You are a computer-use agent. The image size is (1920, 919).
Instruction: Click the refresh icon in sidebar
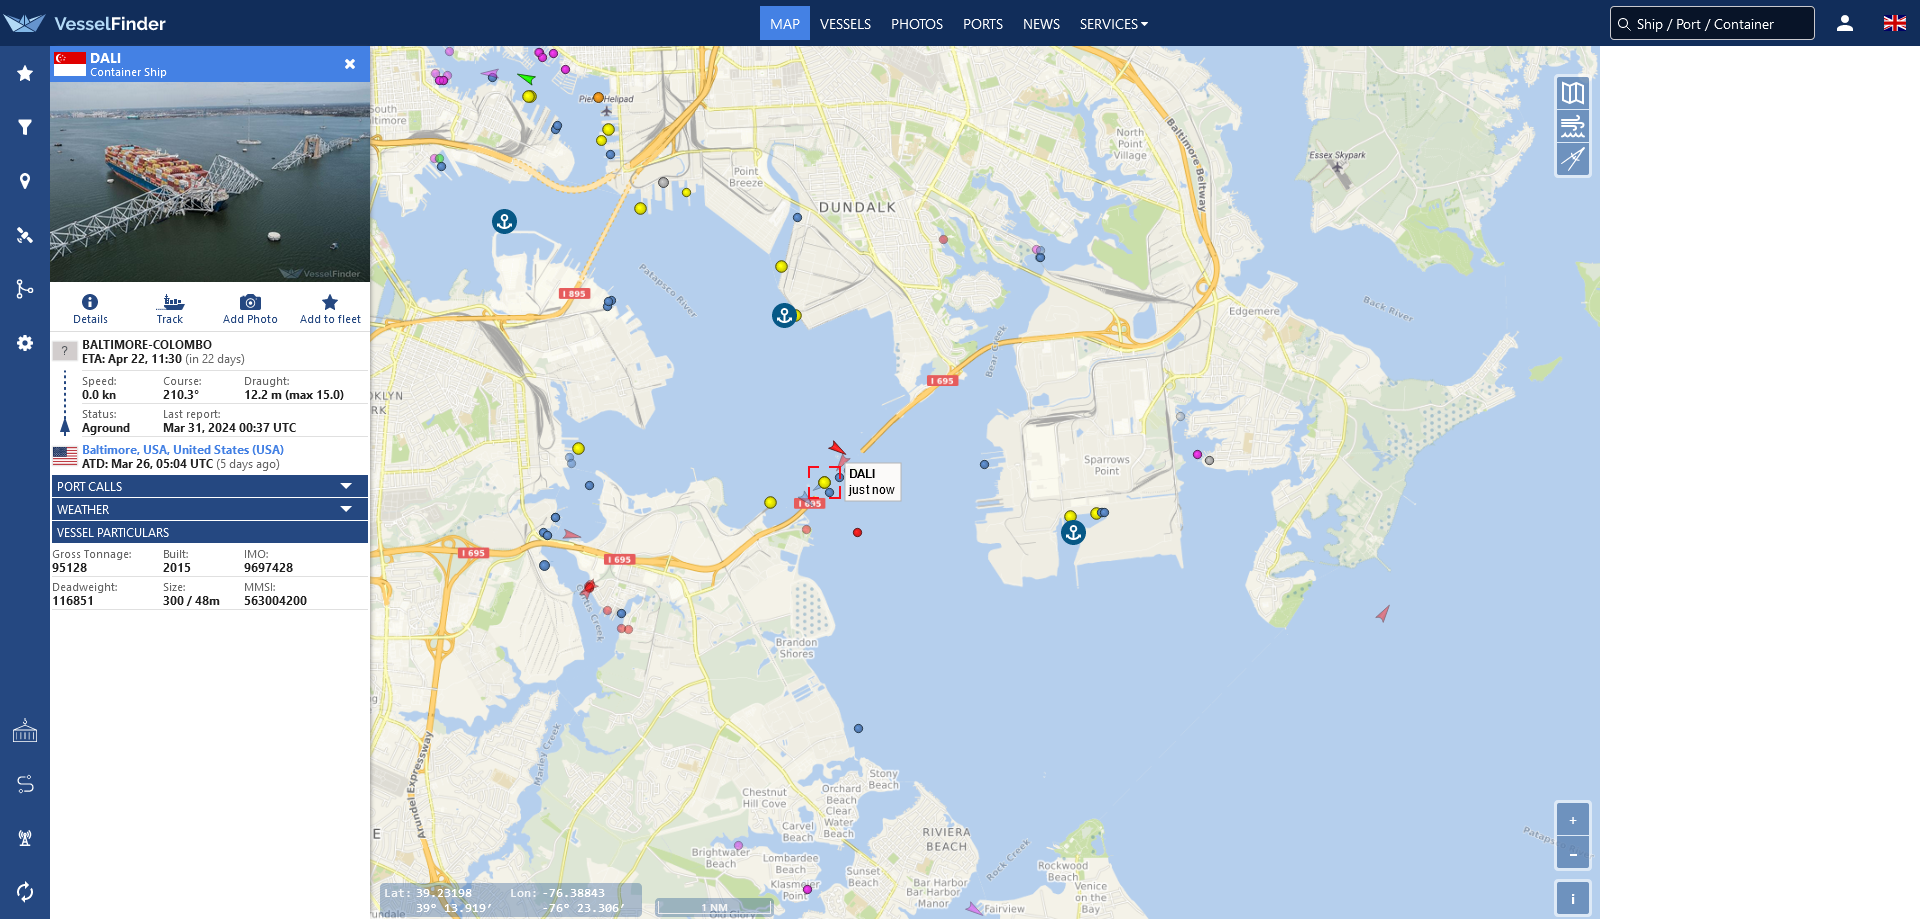pyautogui.click(x=25, y=891)
